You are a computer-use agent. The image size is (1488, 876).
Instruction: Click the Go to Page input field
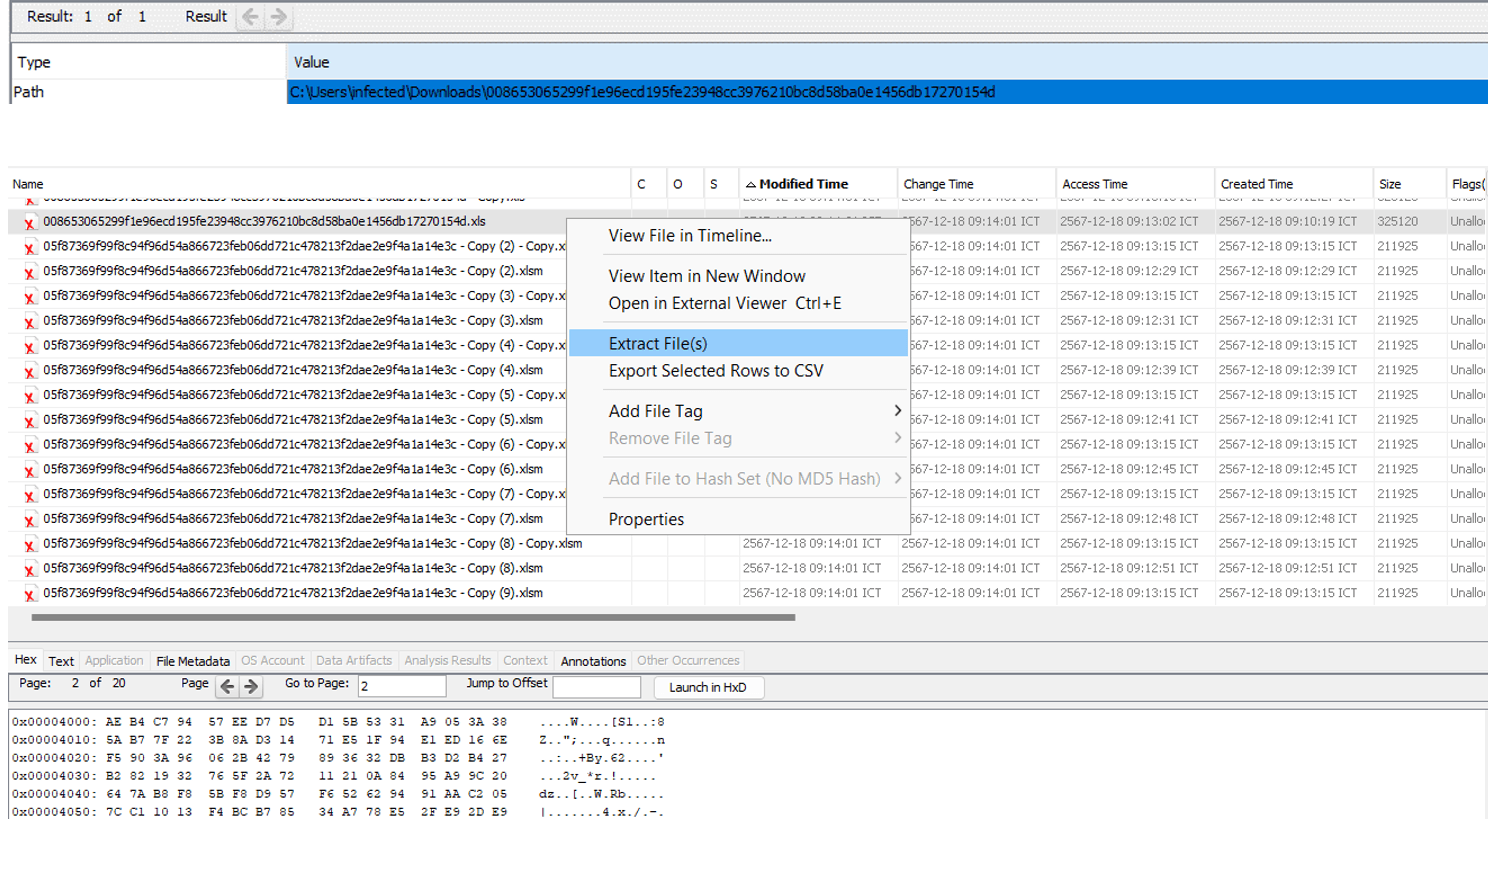coord(402,687)
